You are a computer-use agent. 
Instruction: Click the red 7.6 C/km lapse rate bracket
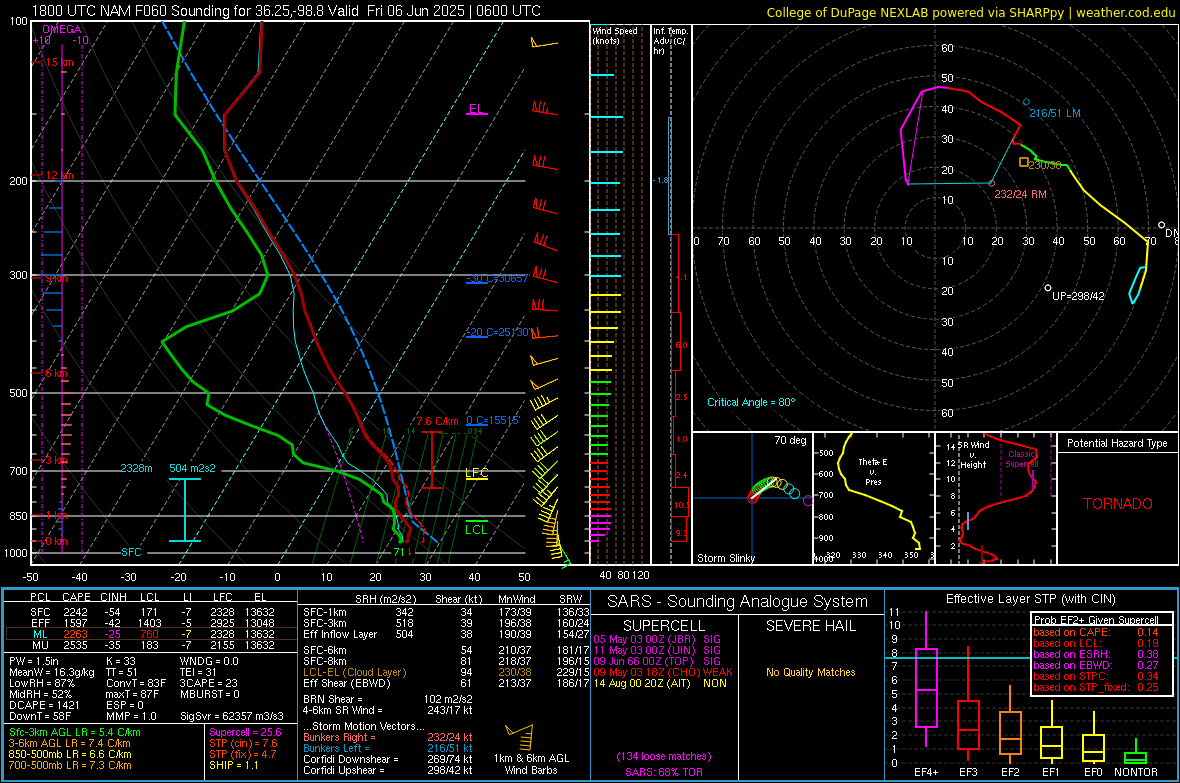click(x=431, y=460)
